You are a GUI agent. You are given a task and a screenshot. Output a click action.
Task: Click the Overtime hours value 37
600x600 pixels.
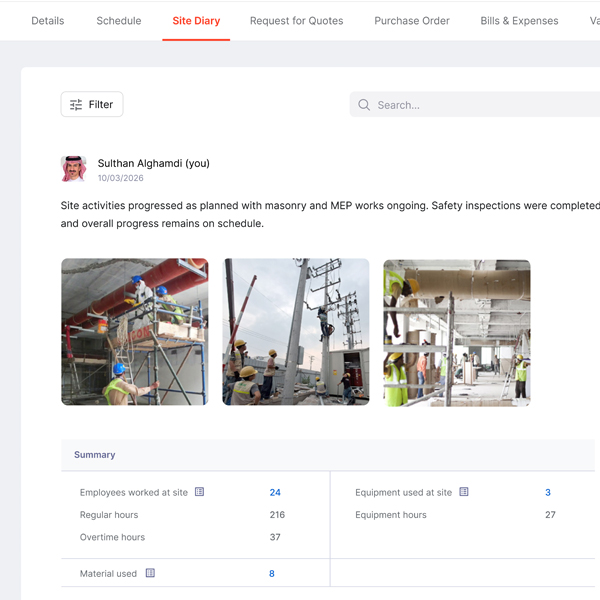pos(275,537)
